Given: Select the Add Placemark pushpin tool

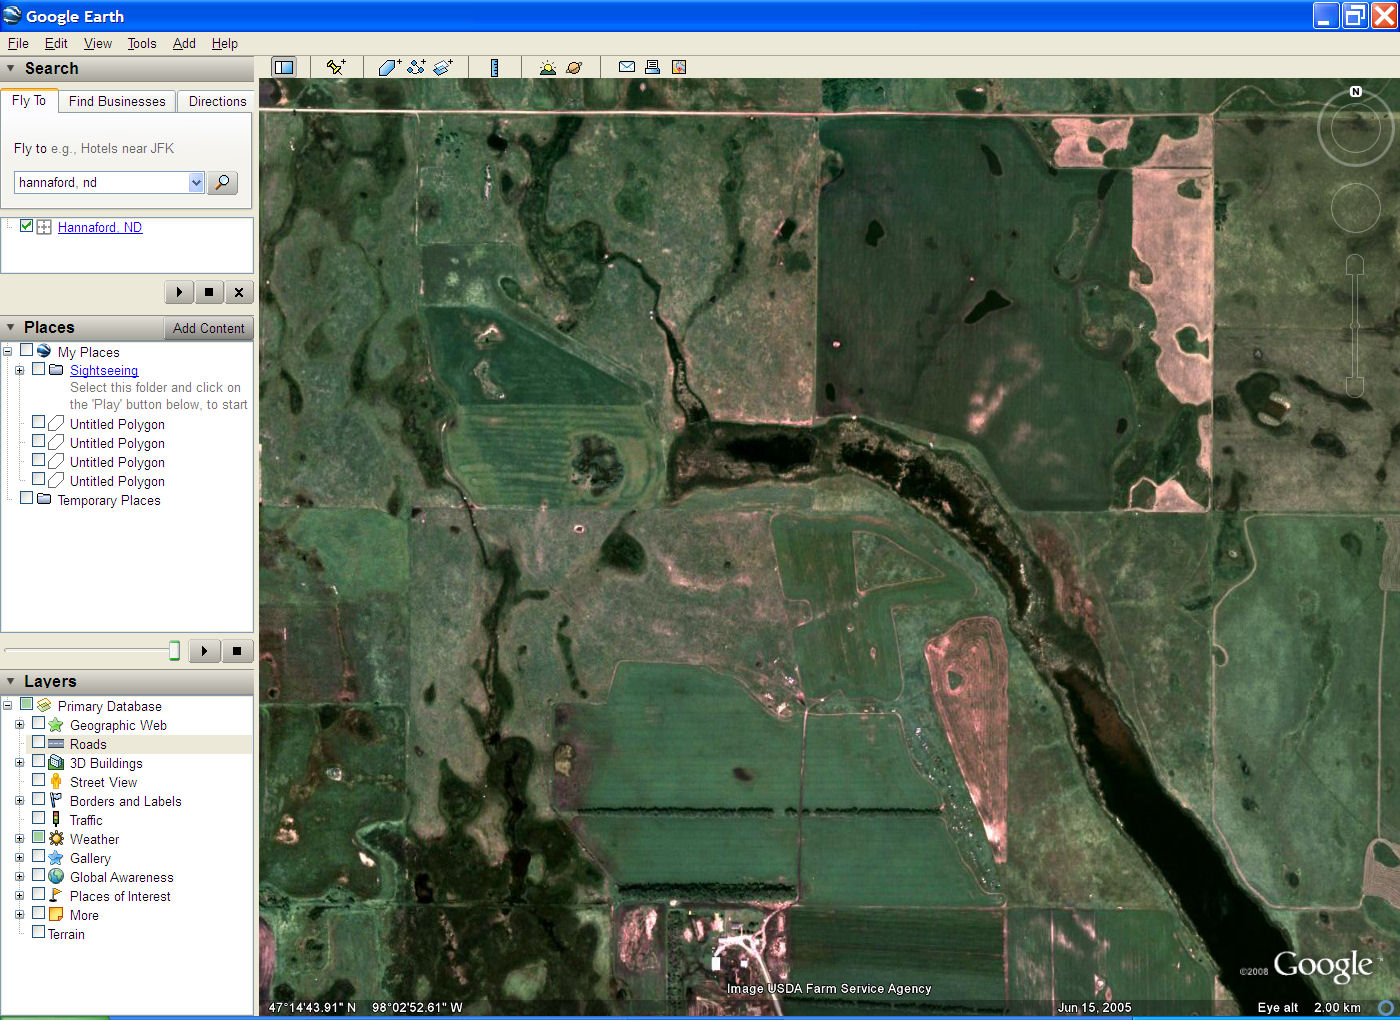Looking at the screenshot, I should 336,67.
